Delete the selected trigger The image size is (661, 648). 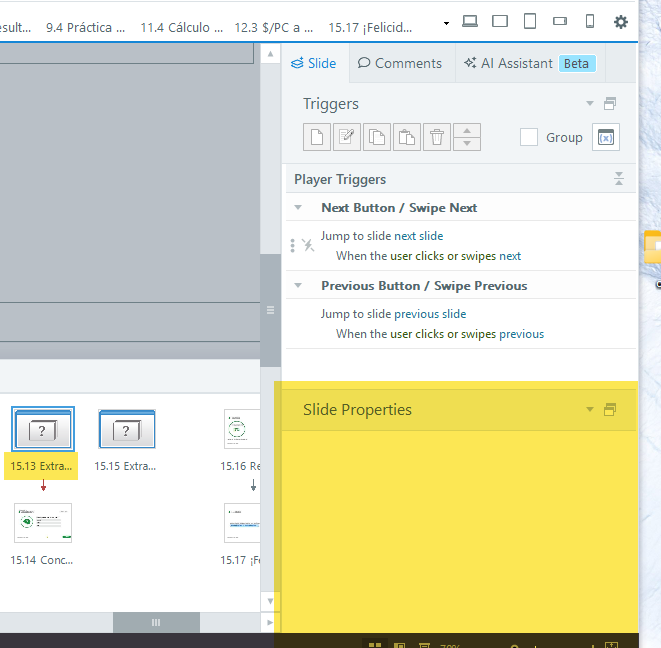point(437,137)
